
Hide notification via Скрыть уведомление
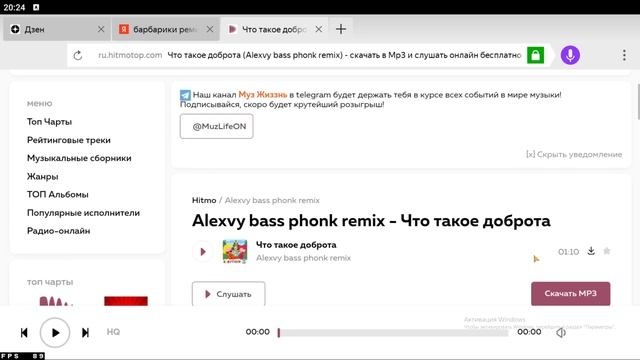pyautogui.click(x=574, y=154)
